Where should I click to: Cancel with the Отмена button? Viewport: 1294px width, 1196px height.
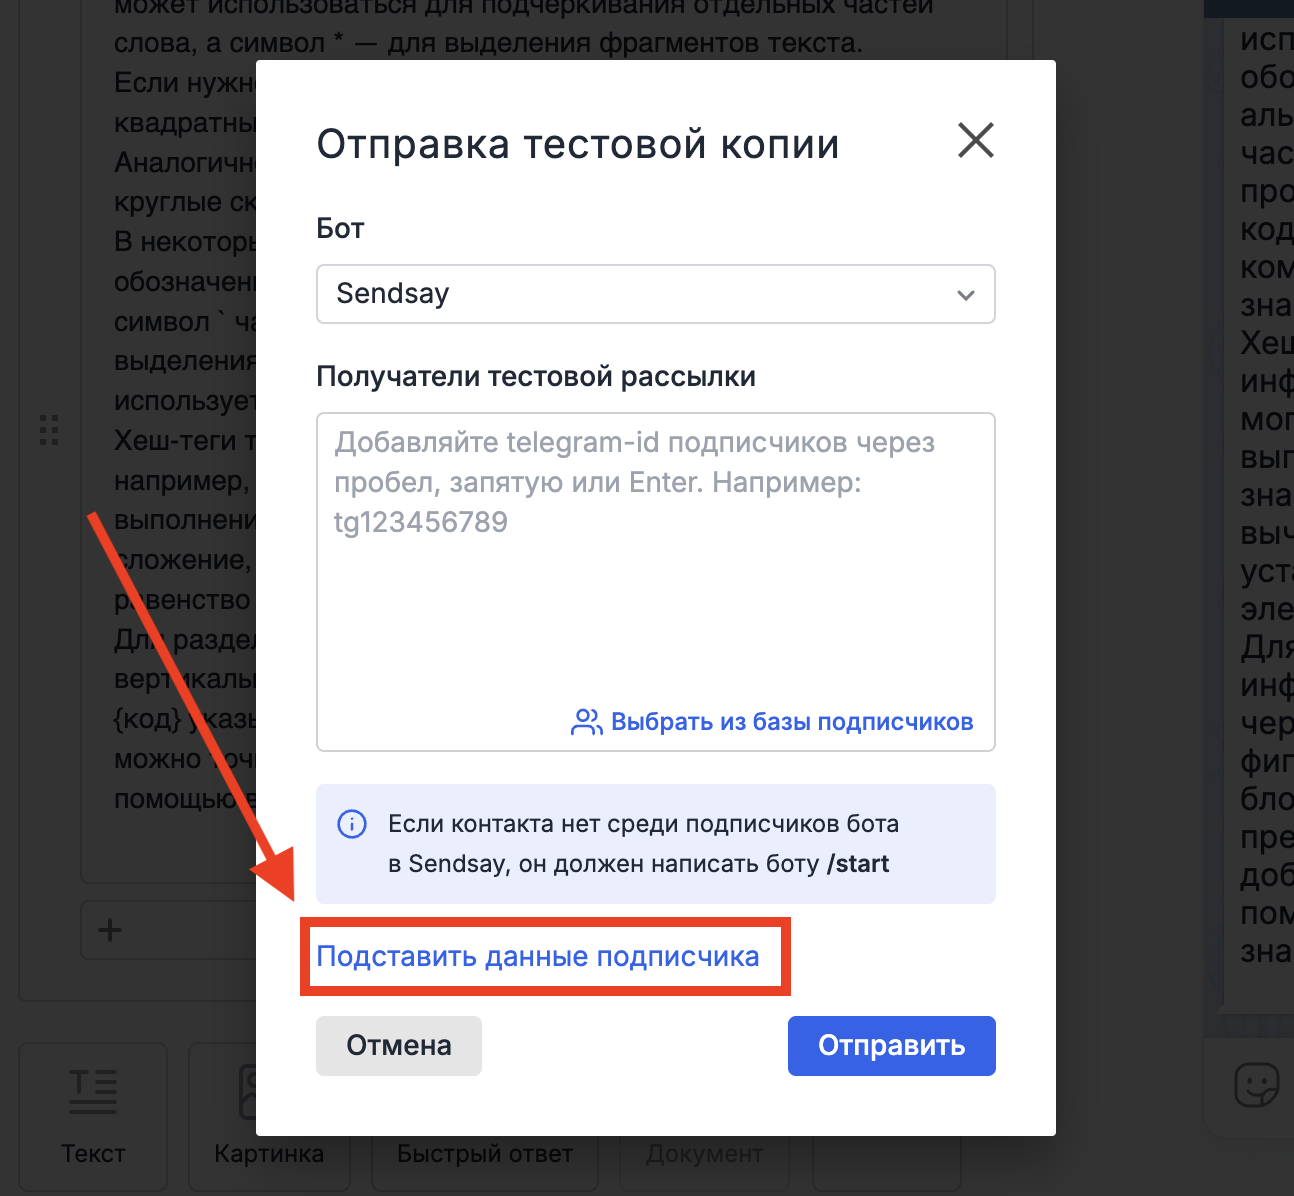398,1045
